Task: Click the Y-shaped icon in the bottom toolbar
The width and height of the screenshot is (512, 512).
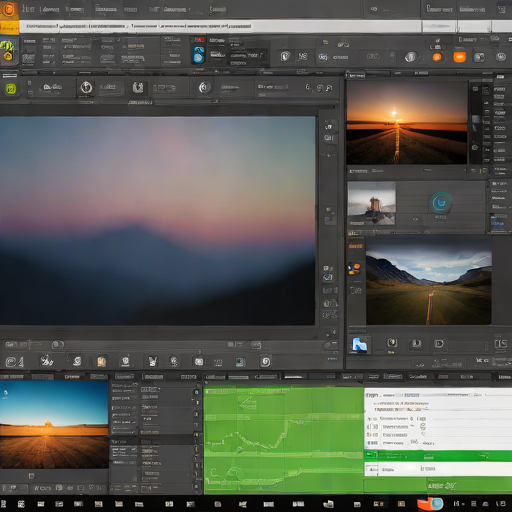Action: coord(152,361)
